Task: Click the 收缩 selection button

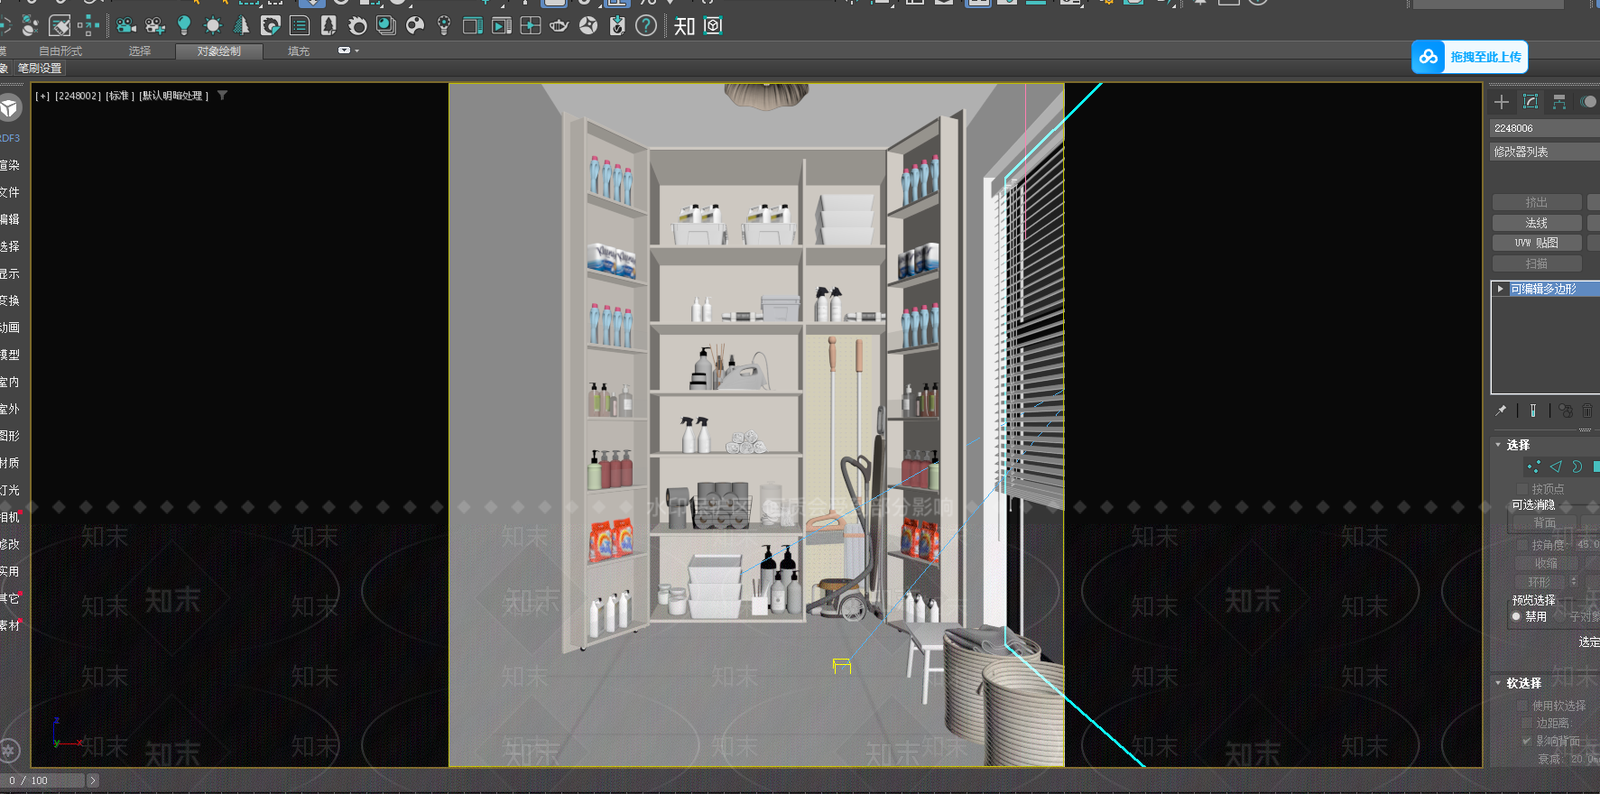Action: [1546, 564]
